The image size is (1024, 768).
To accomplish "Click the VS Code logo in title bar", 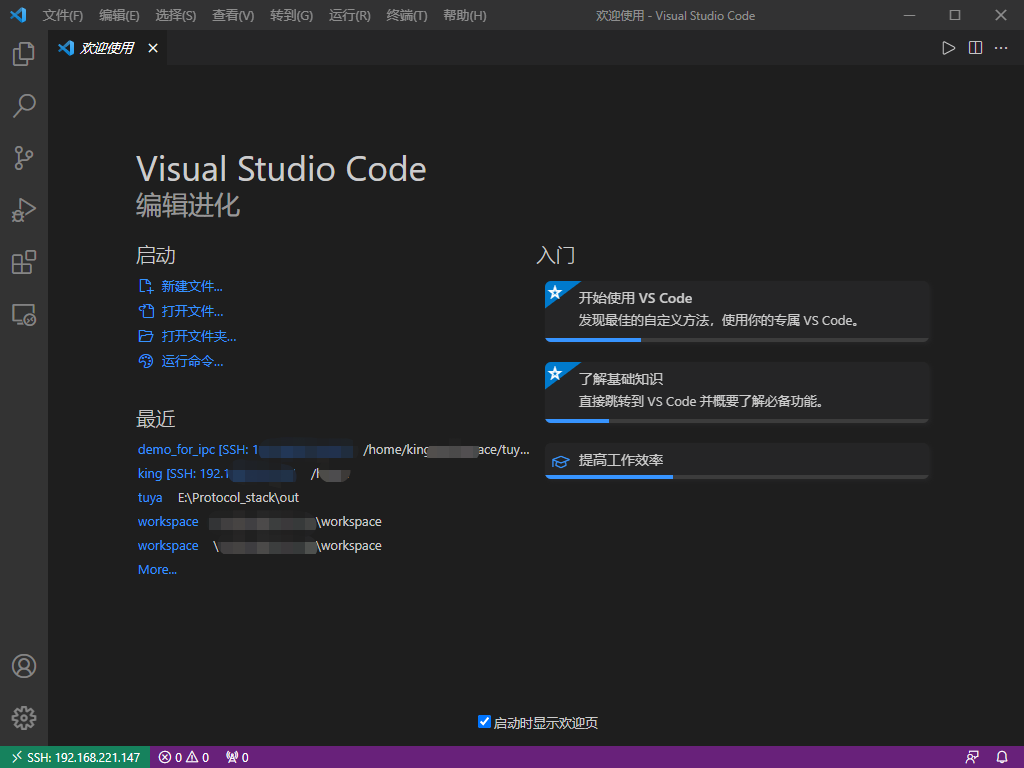I will [x=18, y=15].
